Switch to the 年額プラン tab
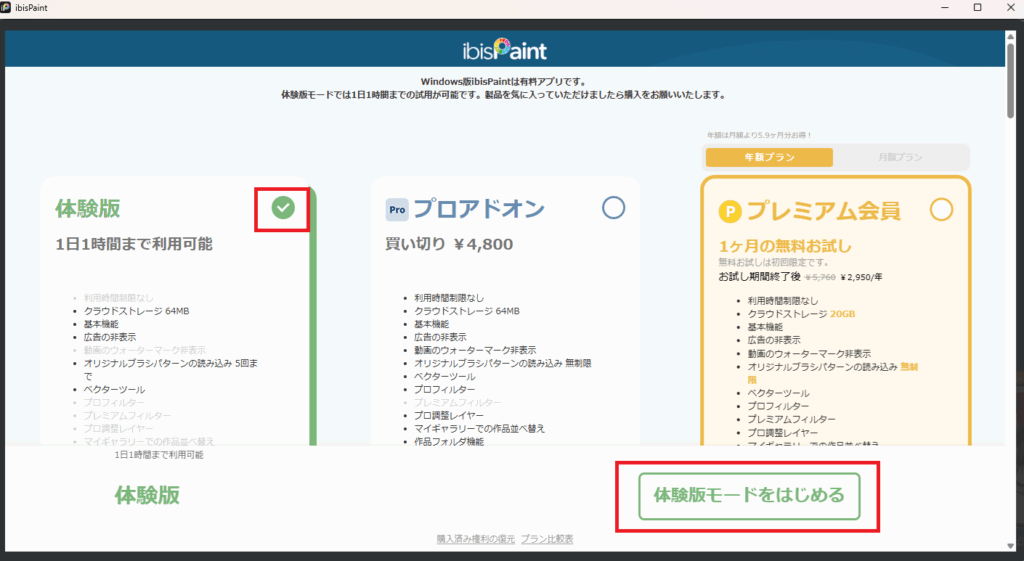 (769, 157)
